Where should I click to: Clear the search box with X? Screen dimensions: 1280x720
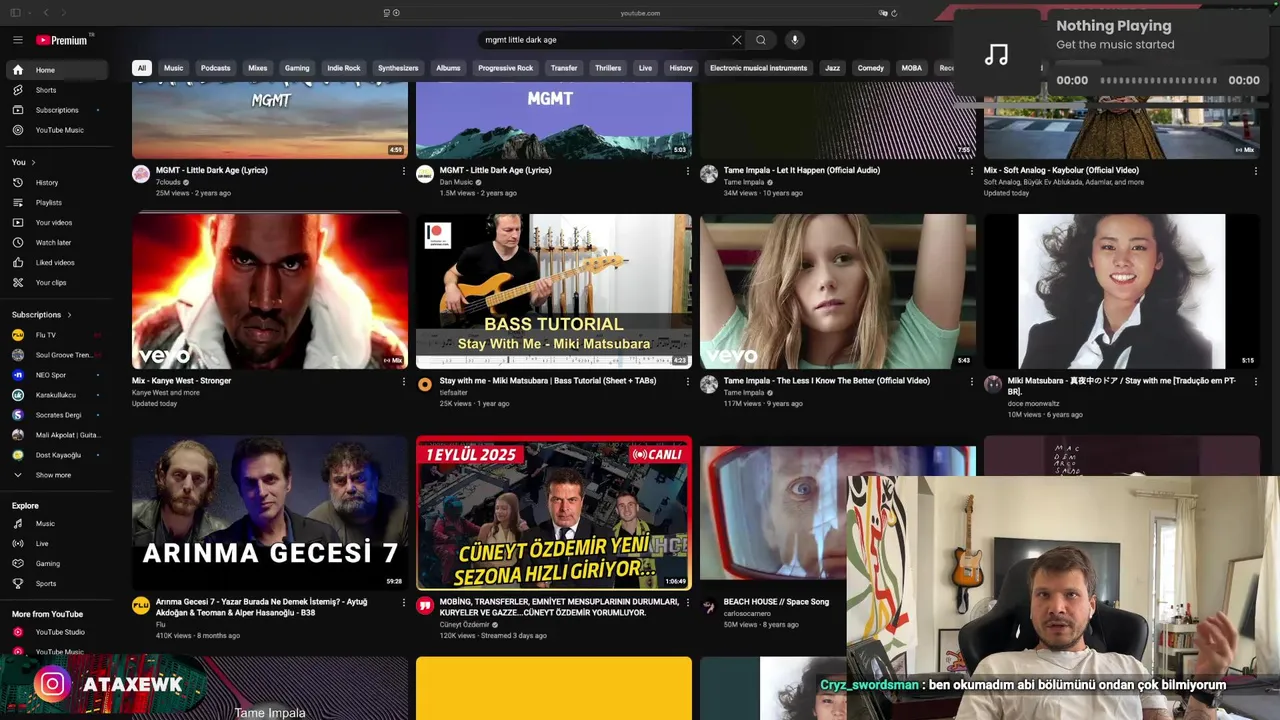(737, 40)
